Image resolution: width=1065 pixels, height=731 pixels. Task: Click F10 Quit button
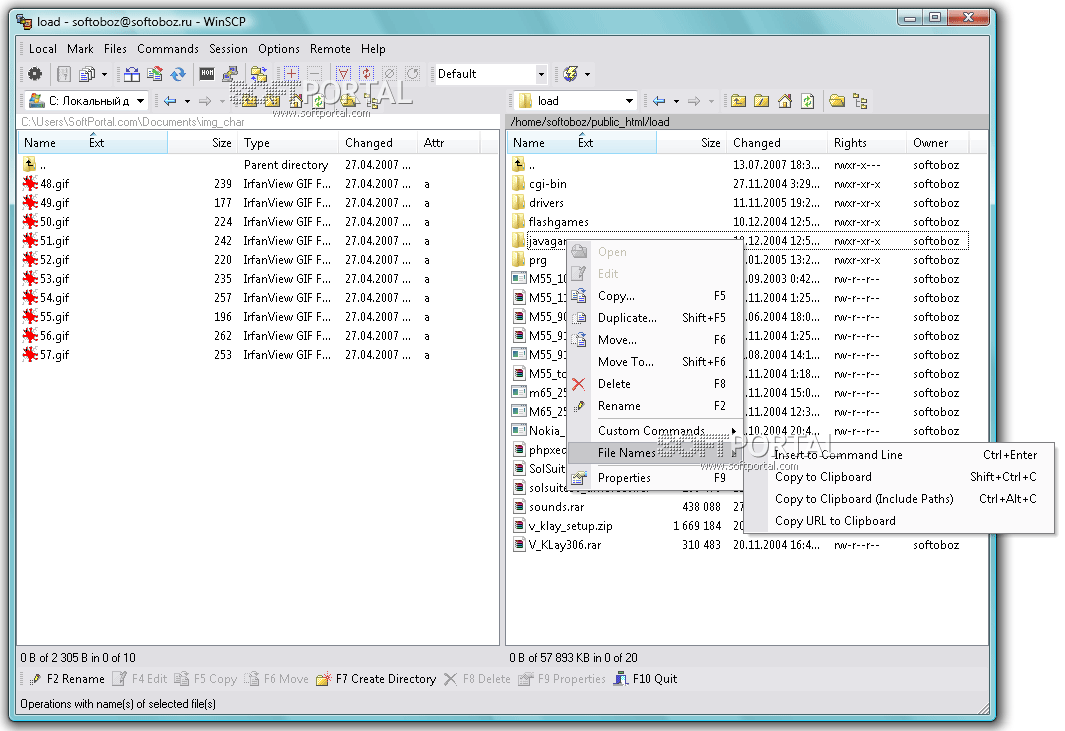(646, 679)
